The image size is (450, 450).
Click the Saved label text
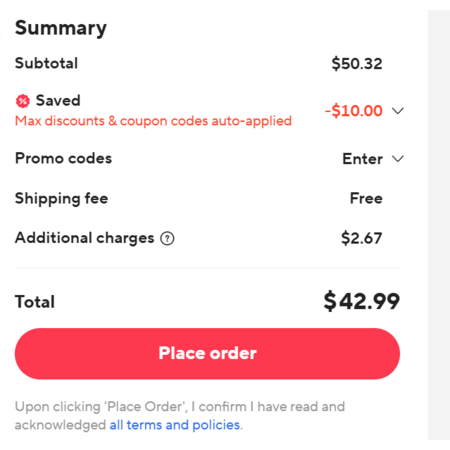[x=58, y=100]
